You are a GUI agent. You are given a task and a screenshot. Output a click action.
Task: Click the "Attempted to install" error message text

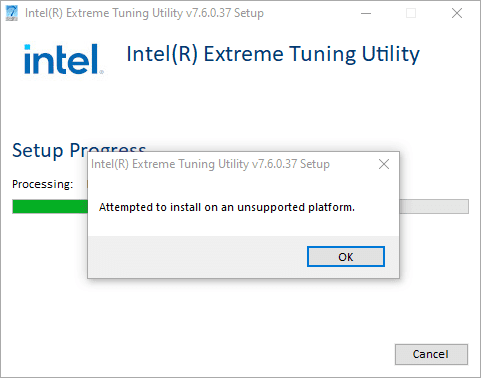(x=227, y=207)
